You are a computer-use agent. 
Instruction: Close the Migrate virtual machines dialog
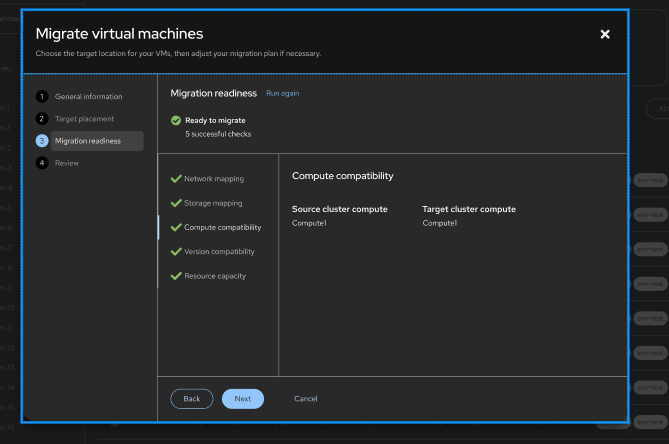pyautogui.click(x=604, y=34)
